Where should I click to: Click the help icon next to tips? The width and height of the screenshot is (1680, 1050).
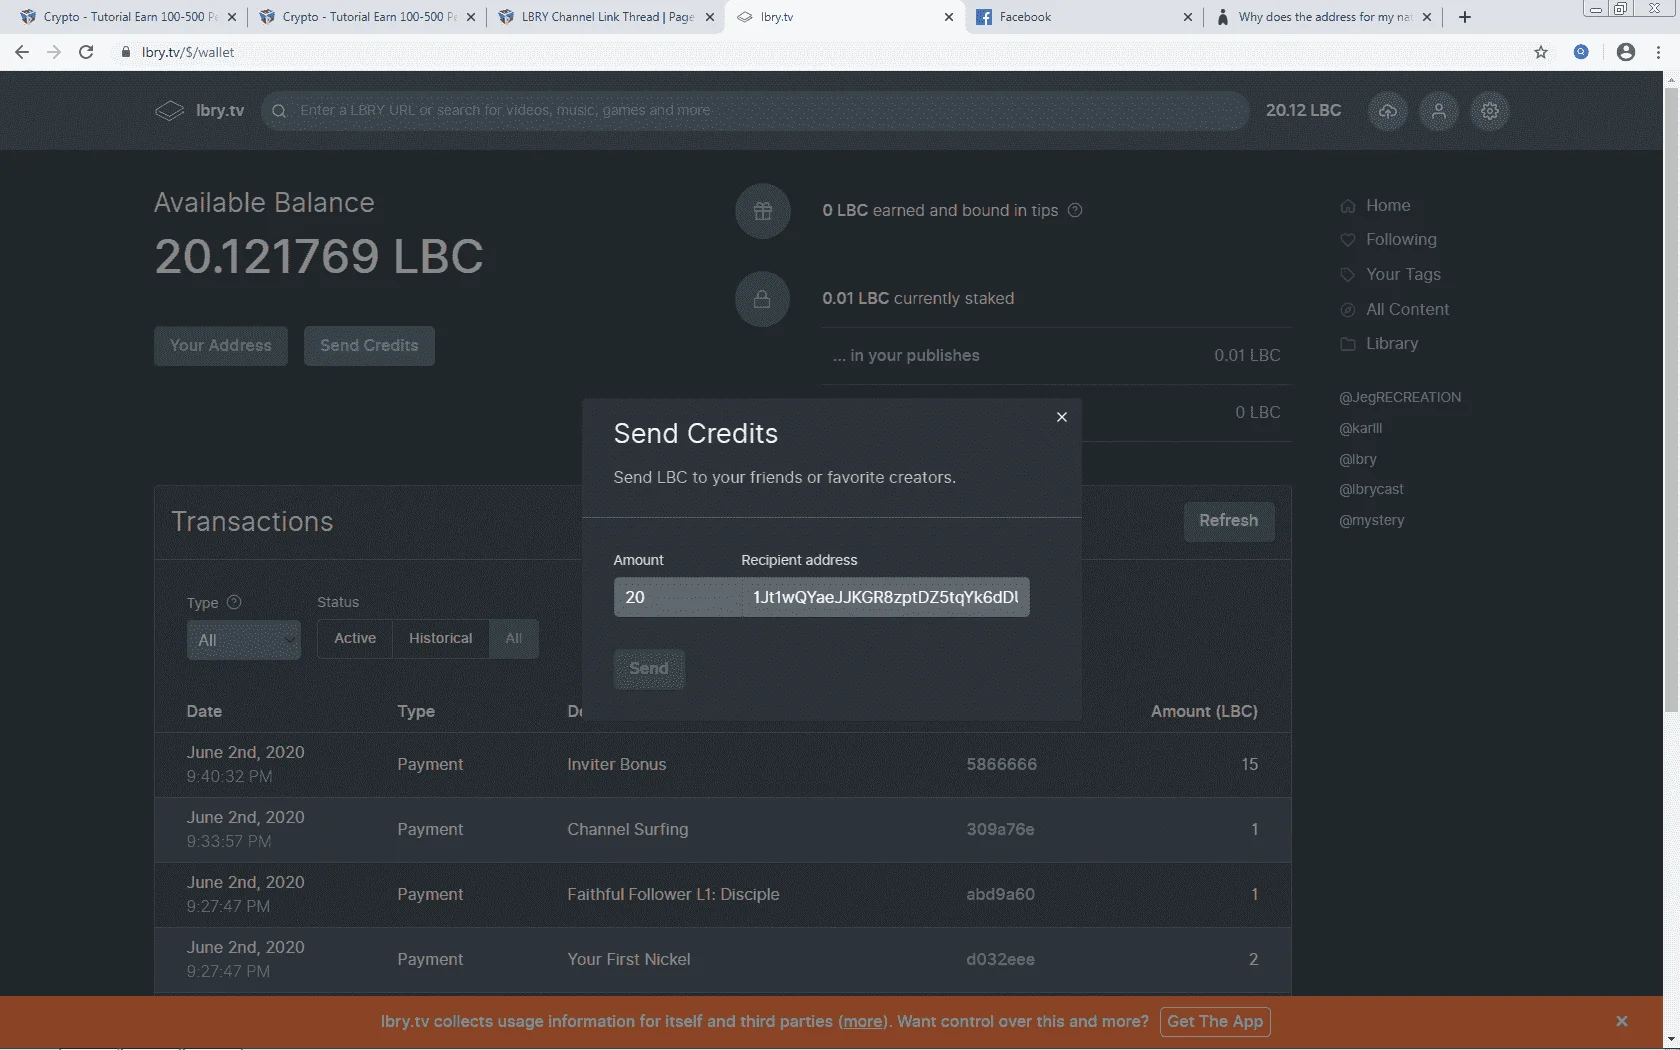1075,210
